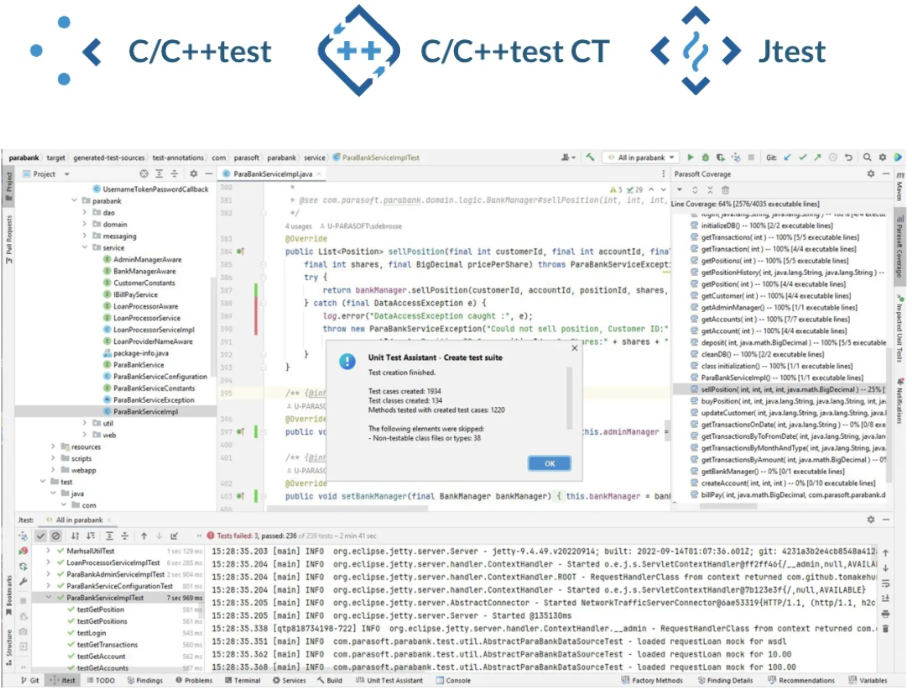
Task: Click the green Debug bug icon
Action: (706, 157)
